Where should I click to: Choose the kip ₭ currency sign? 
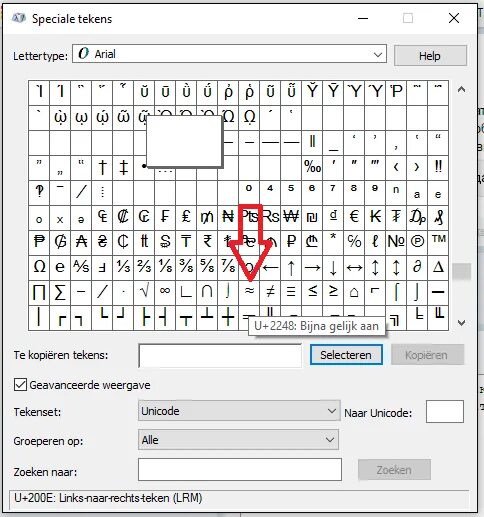[375, 217]
